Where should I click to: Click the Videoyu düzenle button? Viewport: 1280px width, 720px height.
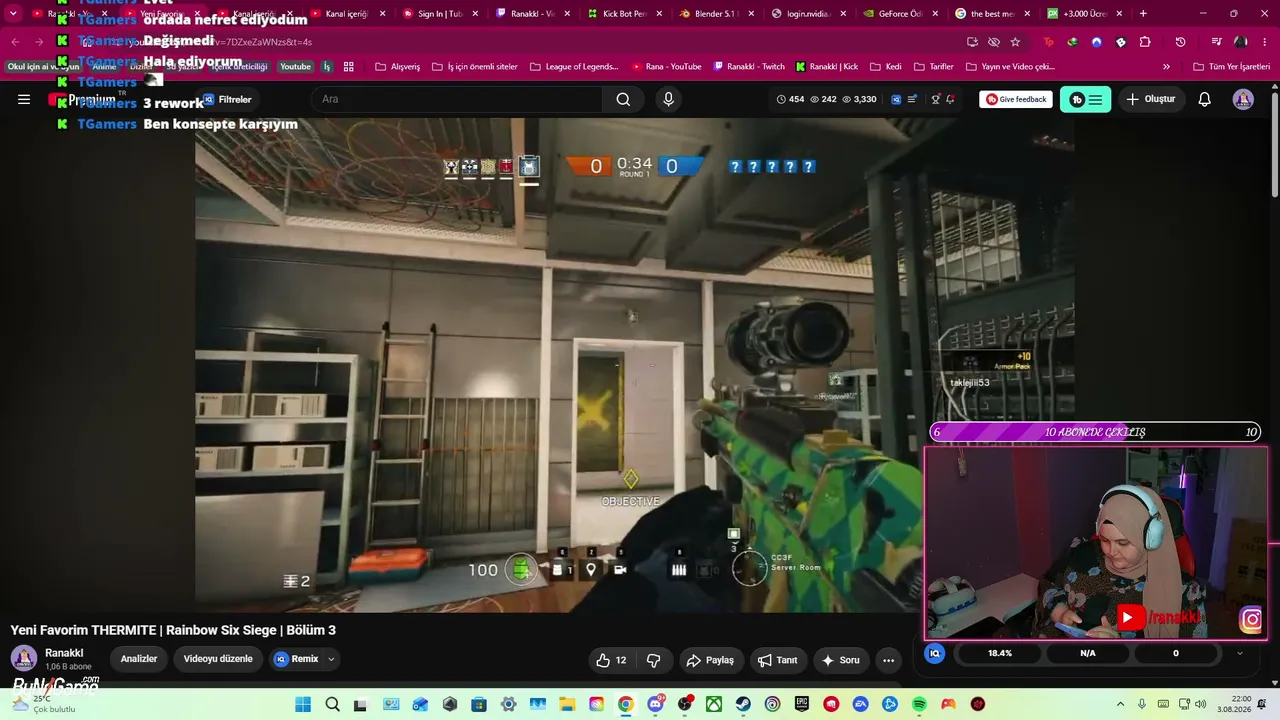pyautogui.click(x=218, y=659)
